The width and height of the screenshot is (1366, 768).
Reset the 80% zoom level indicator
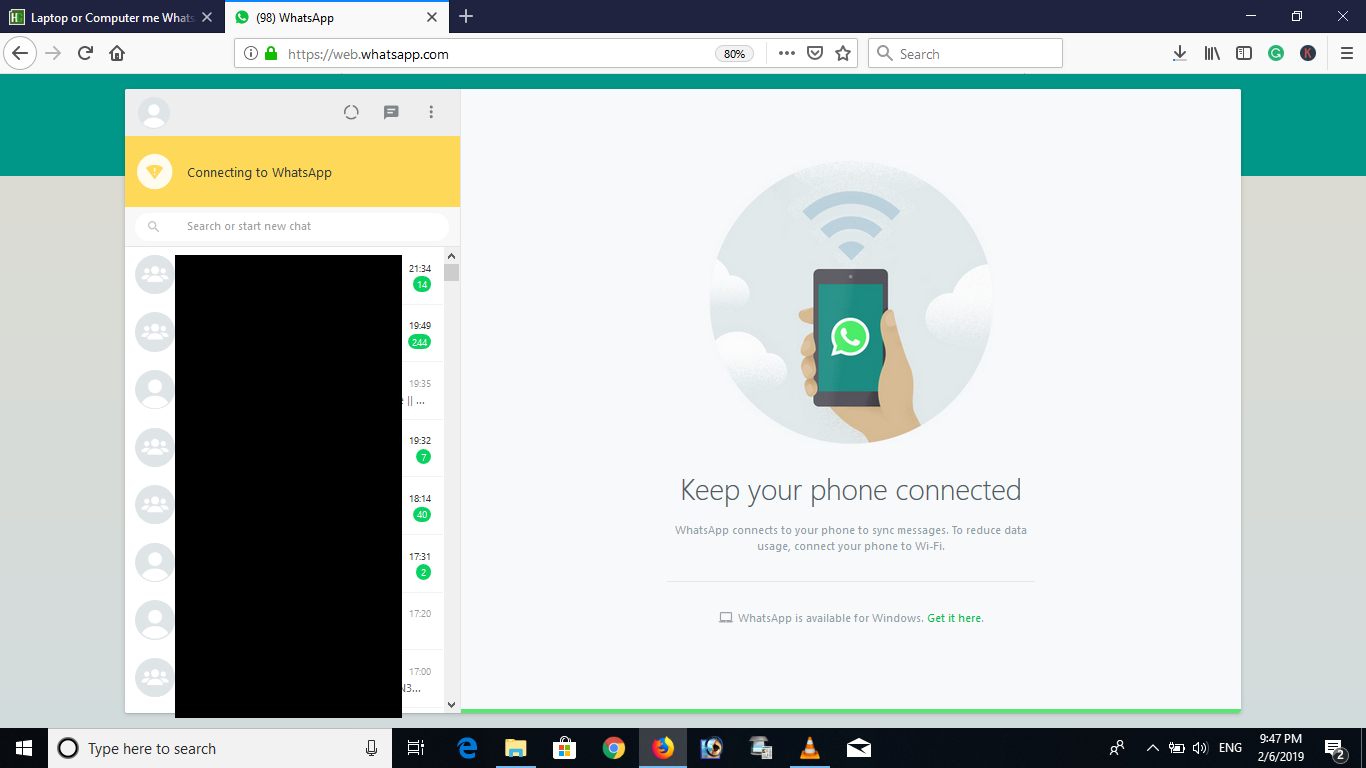pos(734,54)
